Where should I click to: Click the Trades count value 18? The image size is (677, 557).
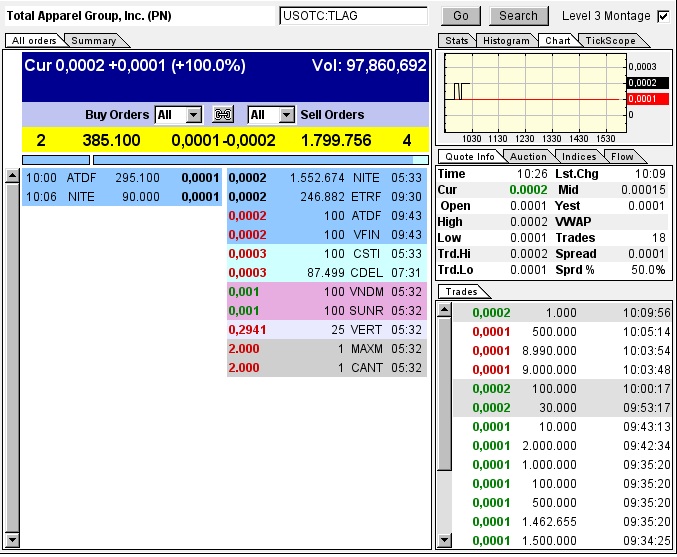(658, 237)
